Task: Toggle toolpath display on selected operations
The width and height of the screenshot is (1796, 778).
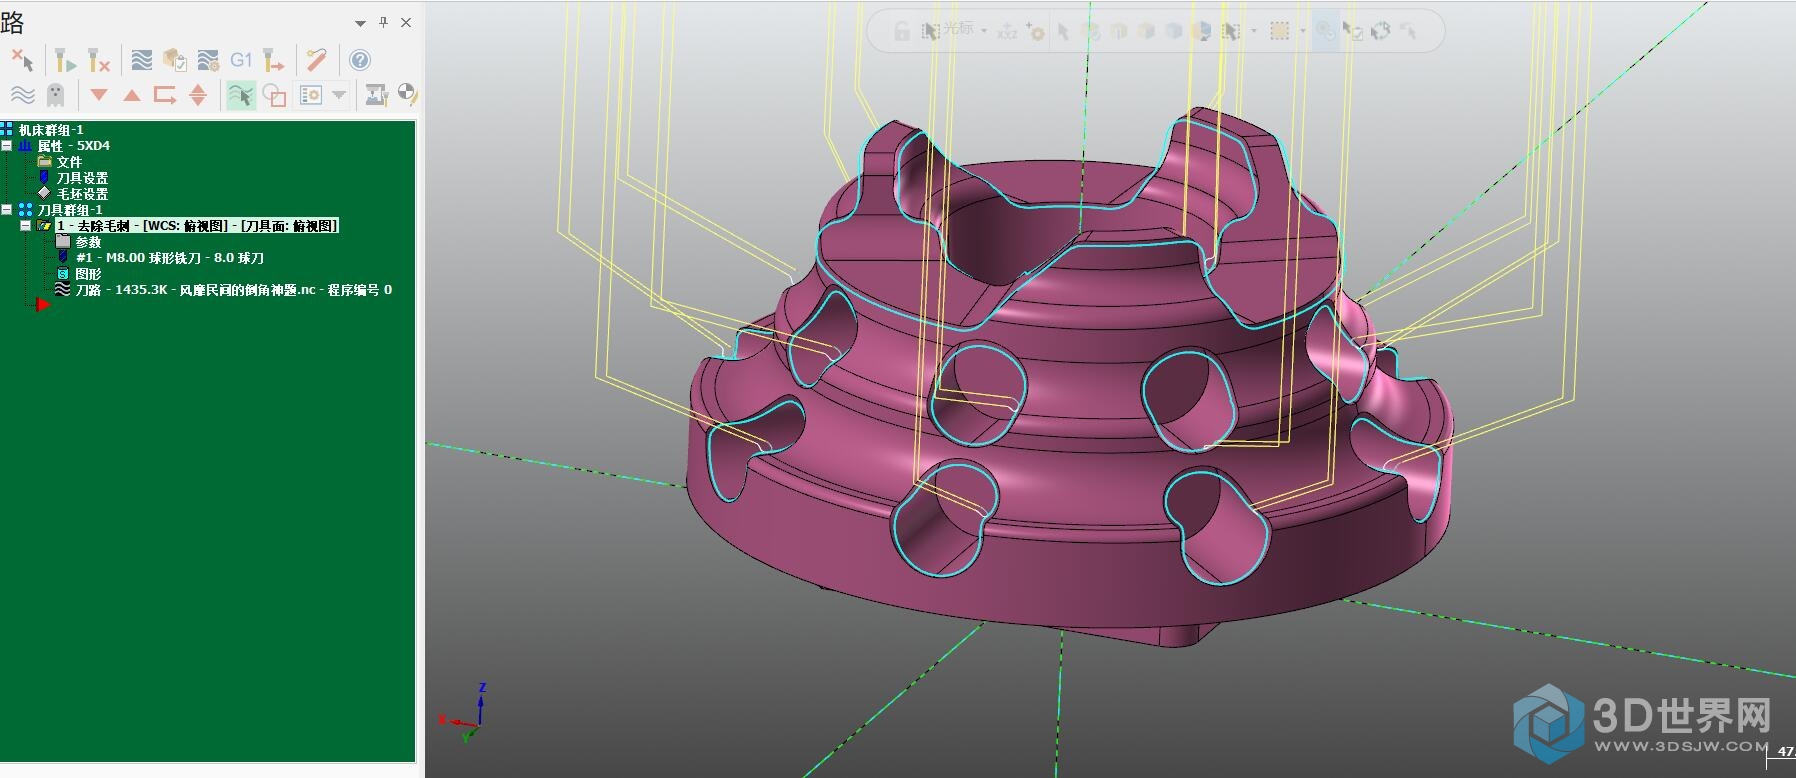Action: click(22, 95)
